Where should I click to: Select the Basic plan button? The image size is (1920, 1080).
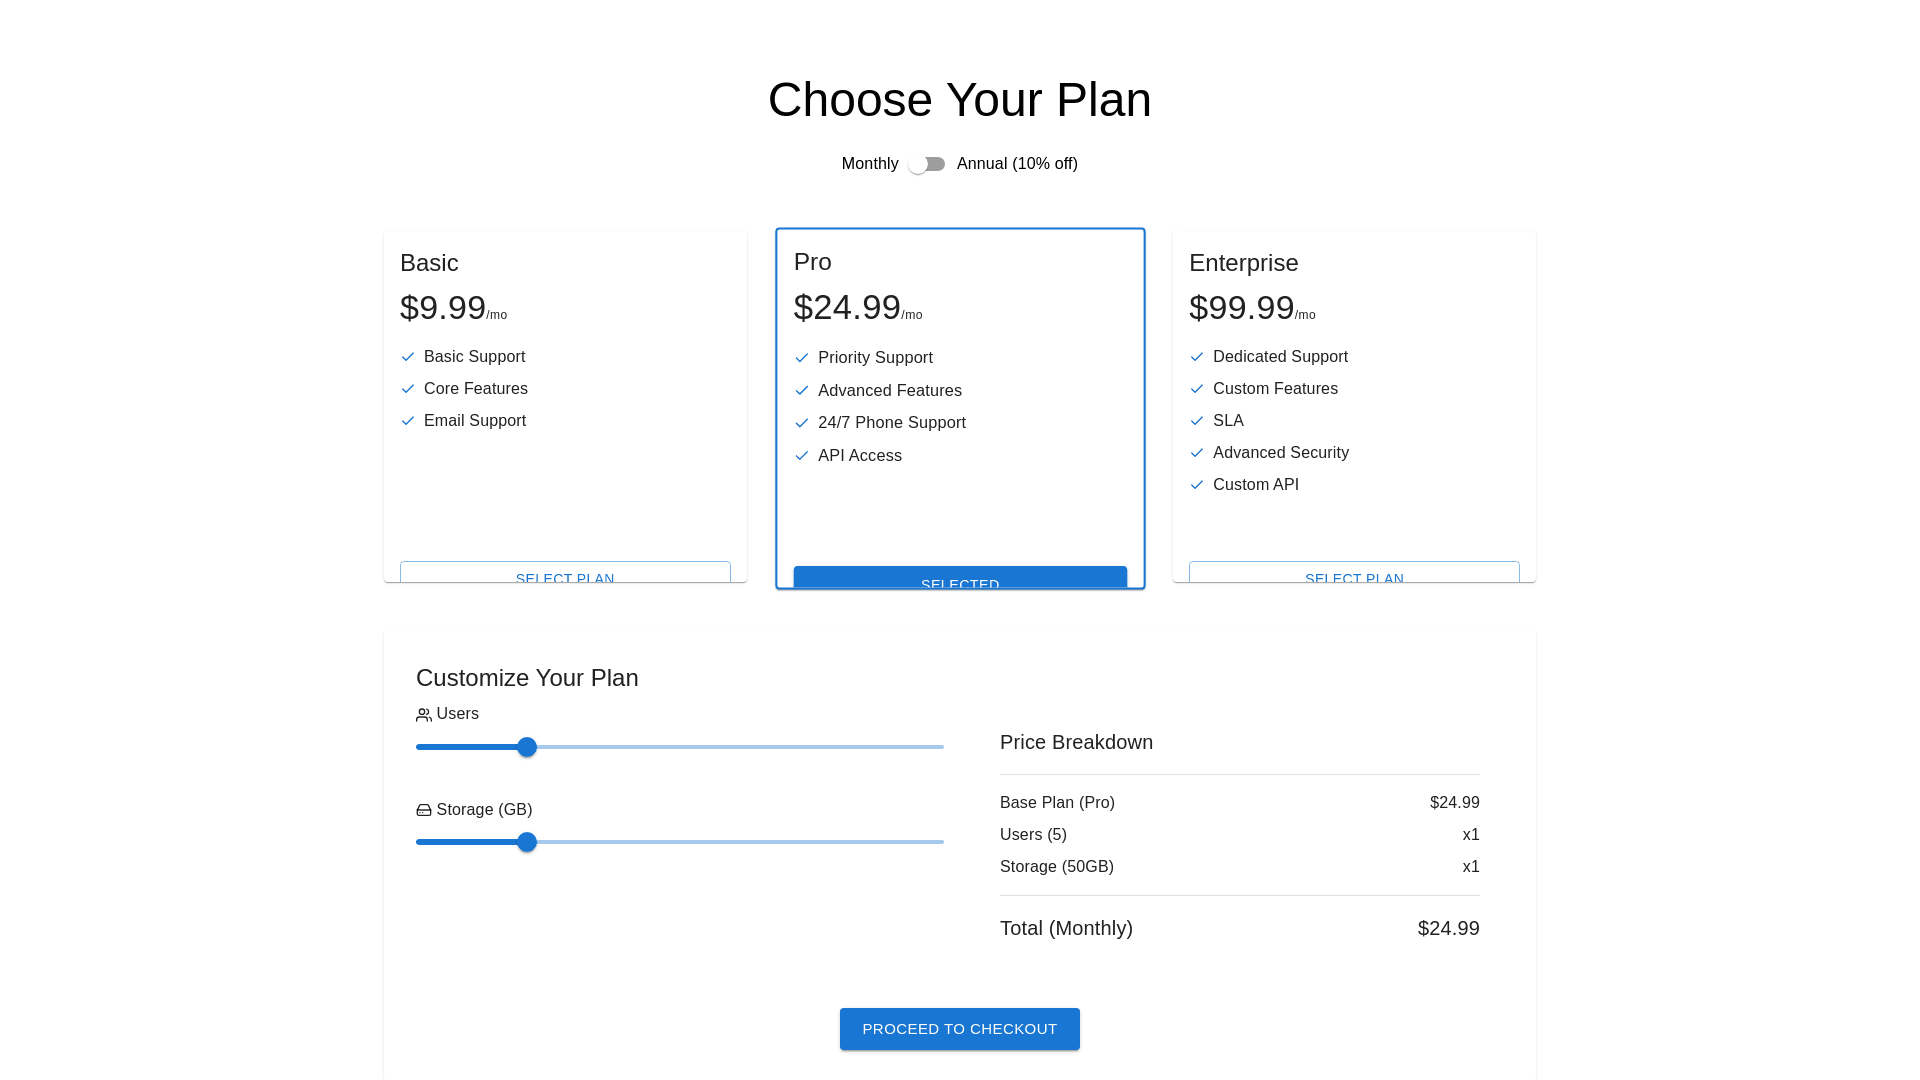click(565, 573)
